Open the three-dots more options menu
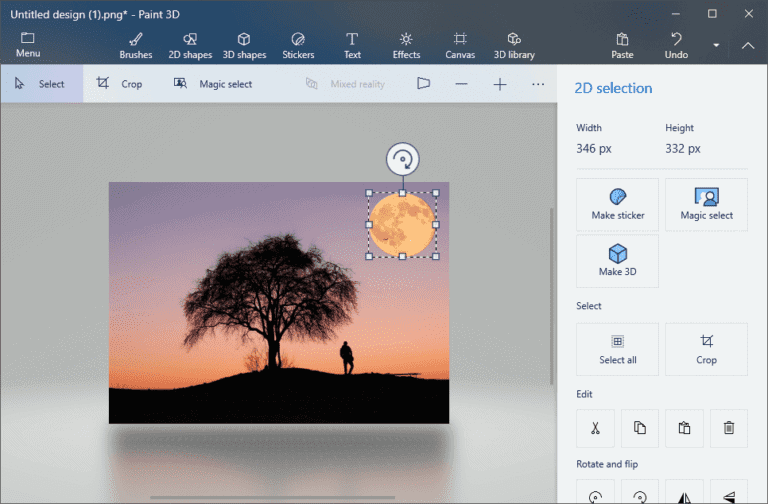This screenshot has width=768, height=504. (x=538, y=84)
